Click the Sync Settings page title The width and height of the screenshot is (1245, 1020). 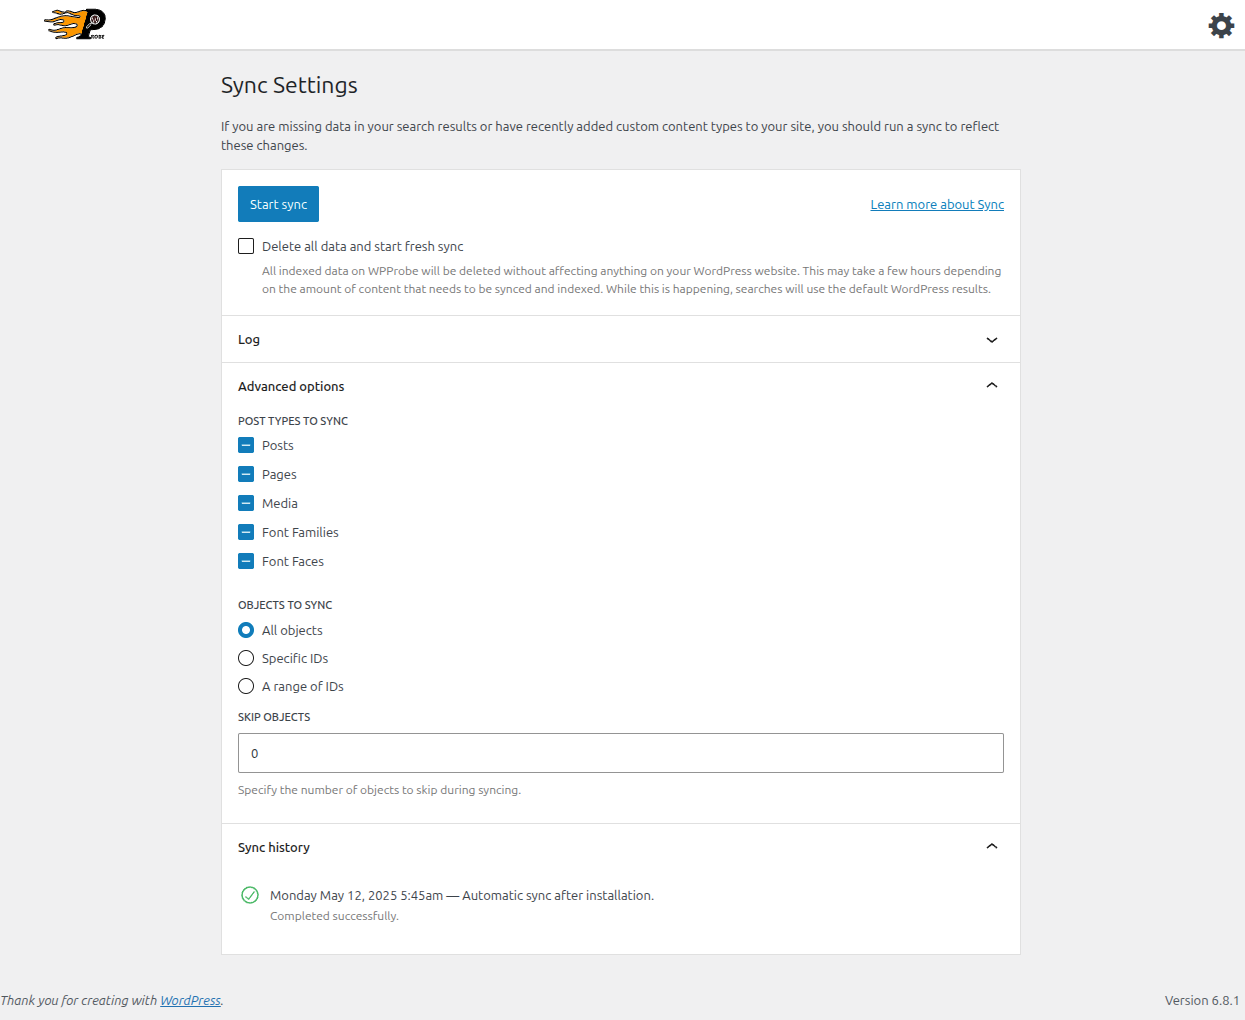coord(289,85)
